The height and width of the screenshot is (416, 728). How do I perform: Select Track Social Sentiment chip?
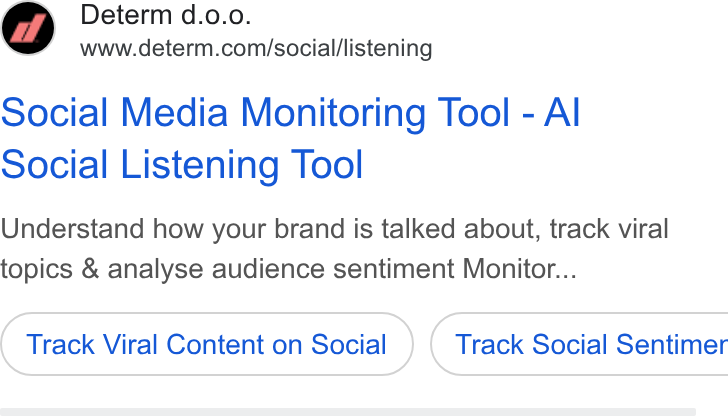point(579,344)
